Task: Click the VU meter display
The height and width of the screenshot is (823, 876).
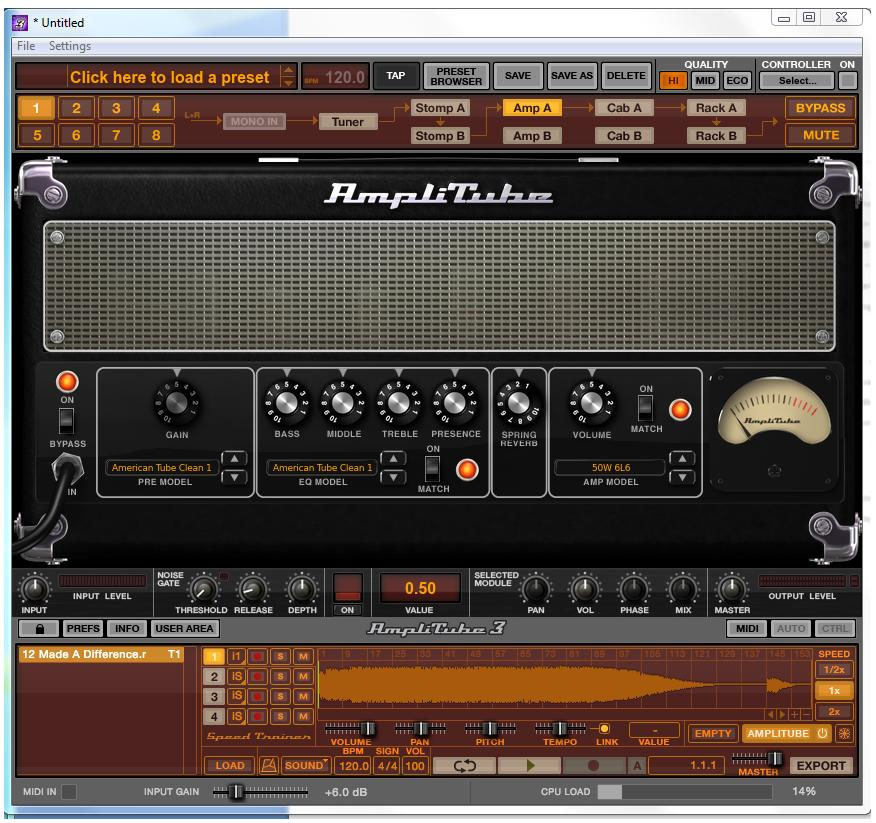Action: [x=774, y=412]
